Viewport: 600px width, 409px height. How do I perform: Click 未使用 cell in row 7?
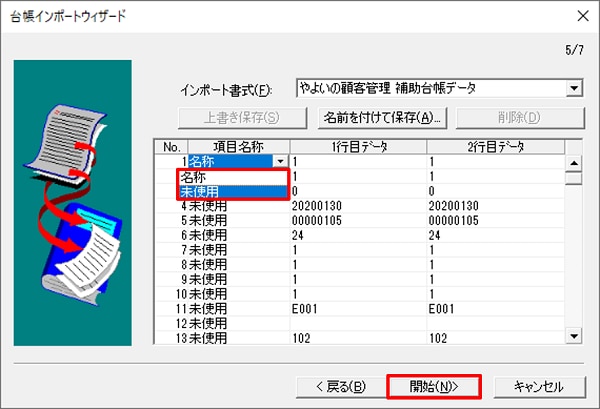(x=238, y=250)
